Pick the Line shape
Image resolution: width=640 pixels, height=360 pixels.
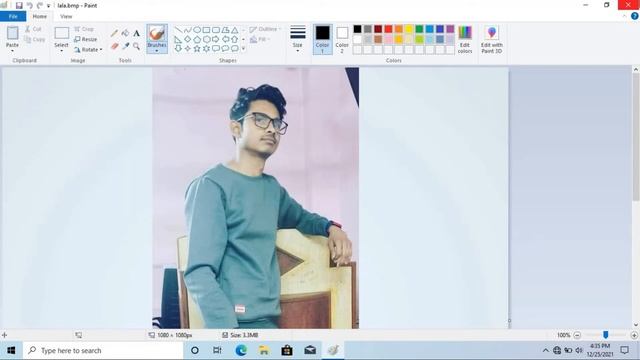pos(178,30)
